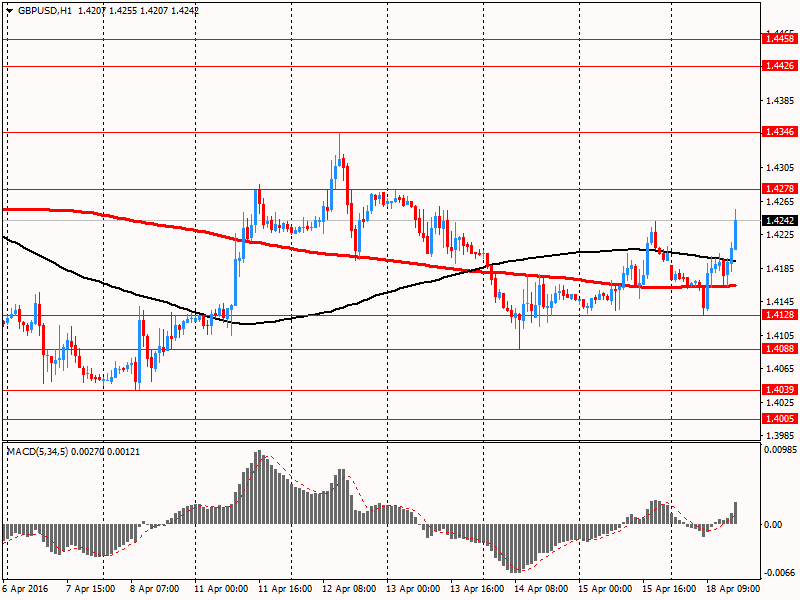Select the 1.3985 price scale value
Image resolution: width=800 pixels, height=600 pixels.
click(780, 435)
